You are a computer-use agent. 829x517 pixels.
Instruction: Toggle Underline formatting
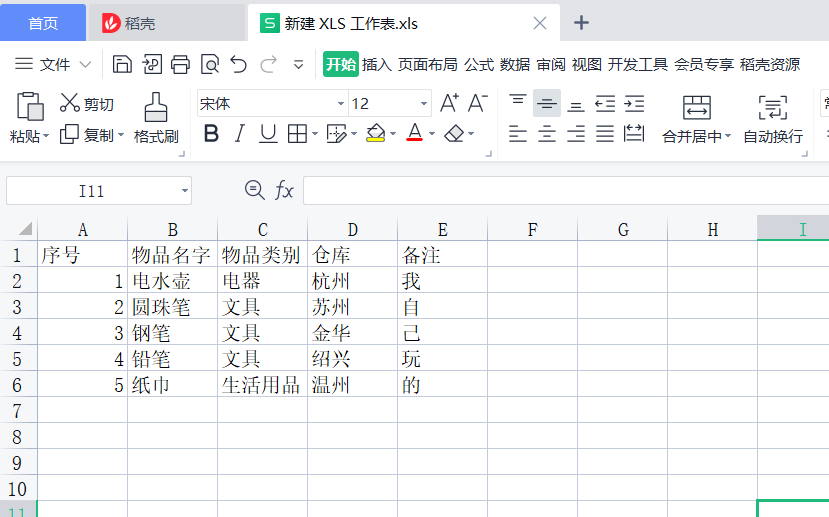tap(268, 134)
